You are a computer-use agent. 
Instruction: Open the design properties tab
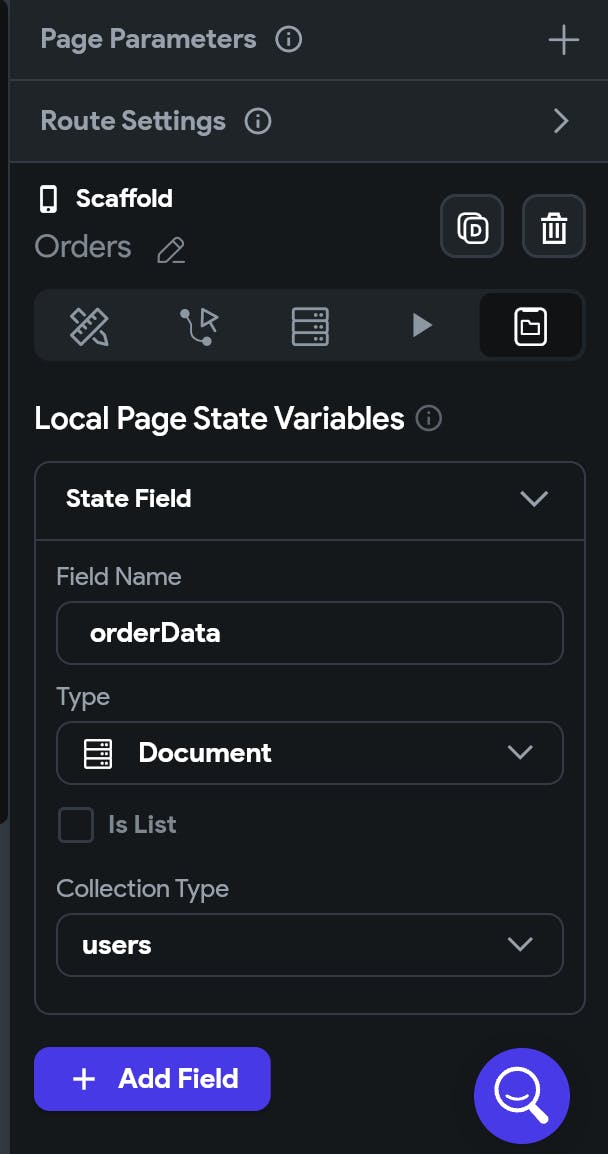point(89,326)
